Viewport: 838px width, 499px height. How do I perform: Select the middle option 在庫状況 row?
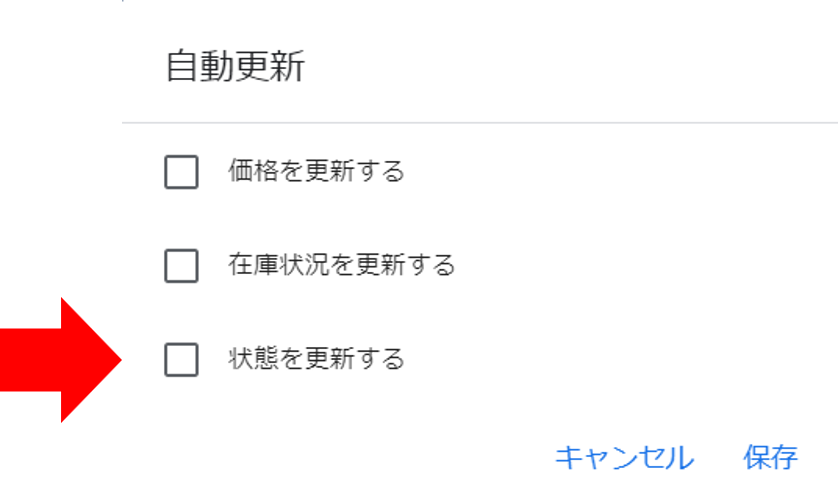[181, 266]
